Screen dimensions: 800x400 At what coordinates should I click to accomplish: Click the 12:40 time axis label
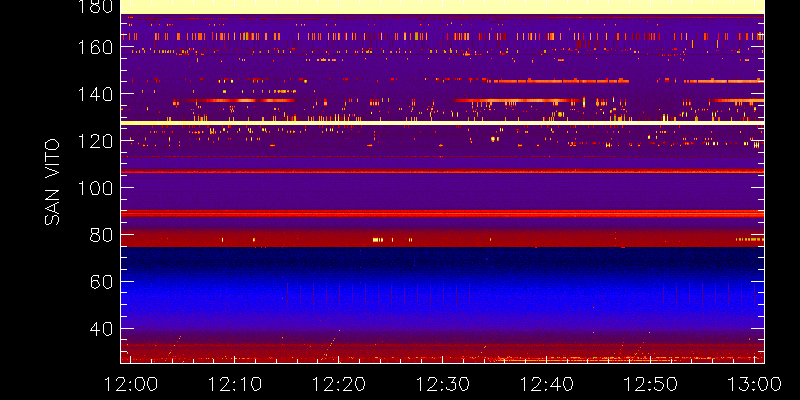tap(546, 384)
